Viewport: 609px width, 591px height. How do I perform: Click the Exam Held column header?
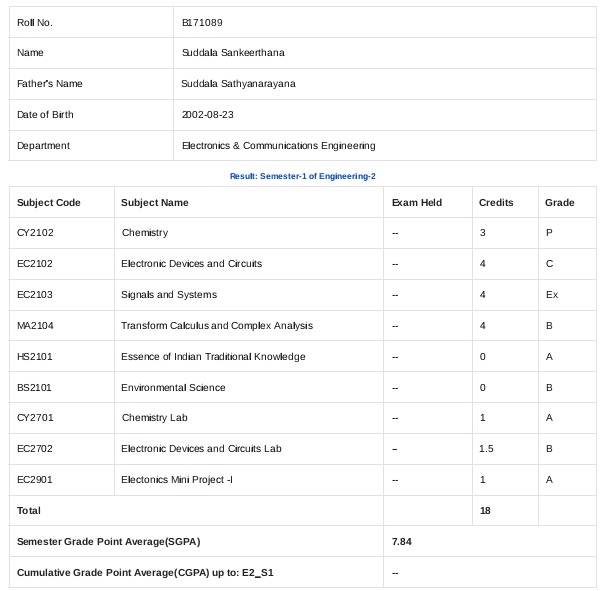[x=416, y=202]
